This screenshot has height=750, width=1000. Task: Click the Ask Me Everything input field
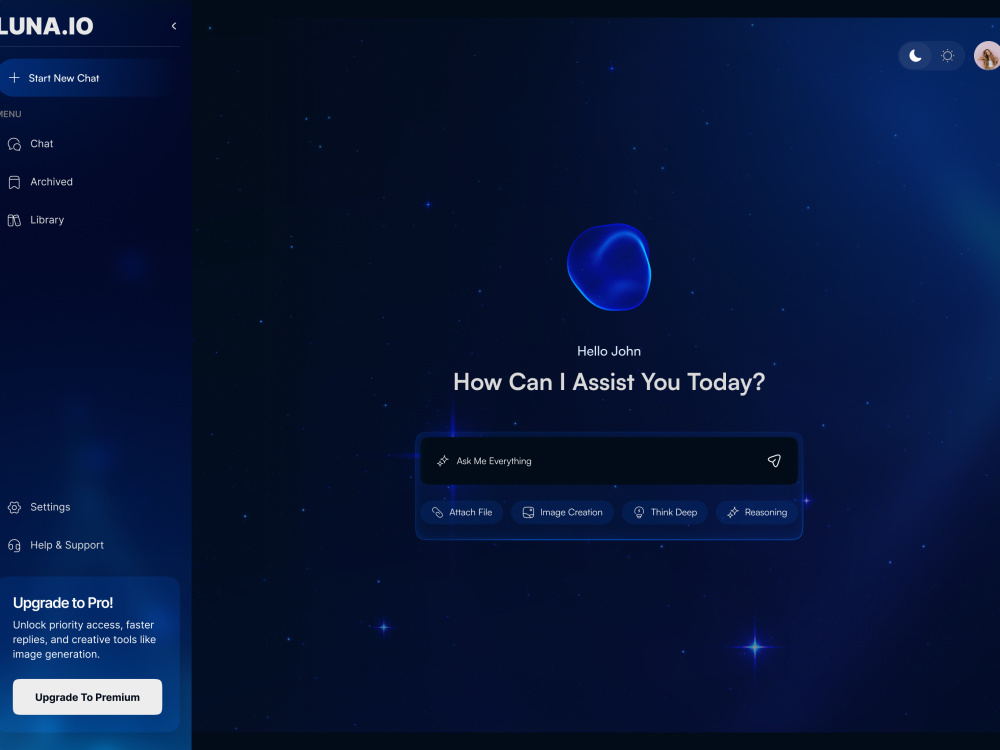point(609,460)
